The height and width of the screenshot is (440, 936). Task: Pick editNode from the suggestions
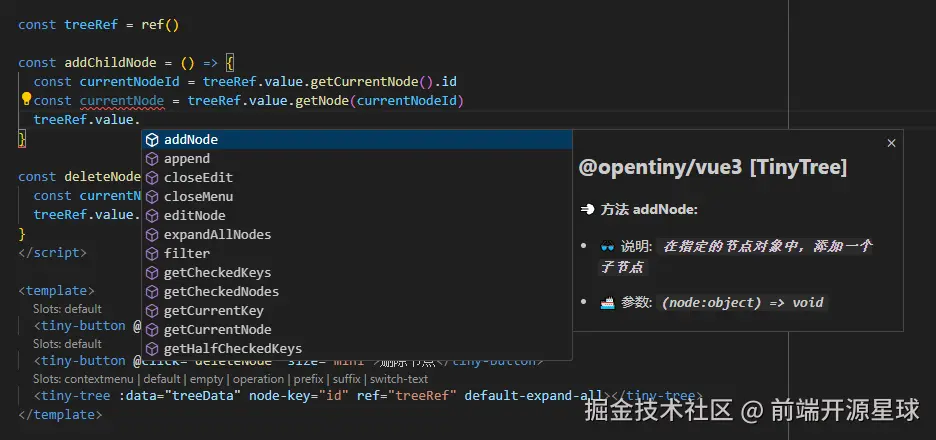click(x=194, y=215)
